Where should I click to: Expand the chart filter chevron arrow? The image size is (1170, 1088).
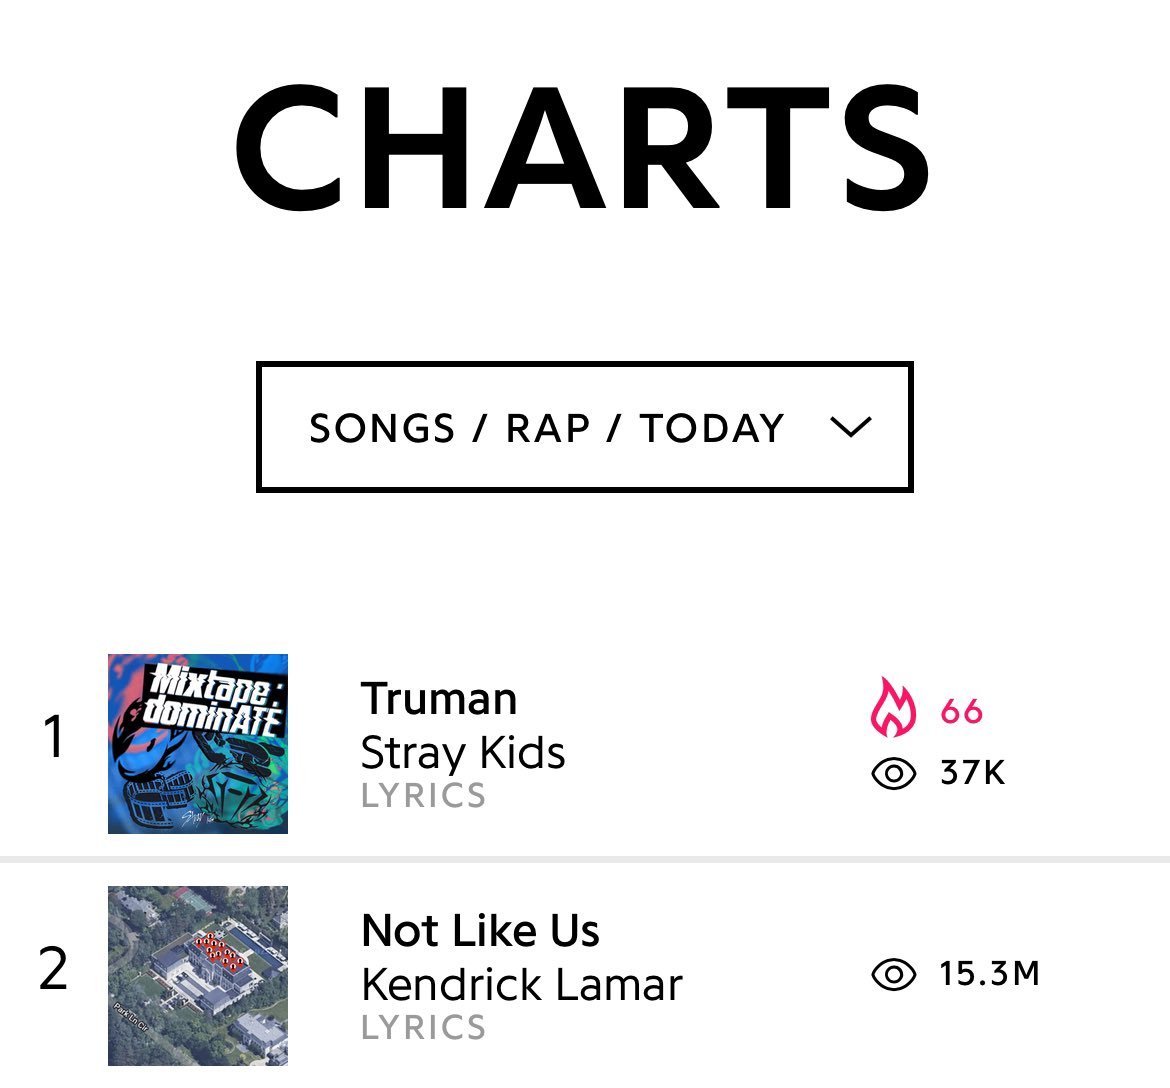(851, 428)
